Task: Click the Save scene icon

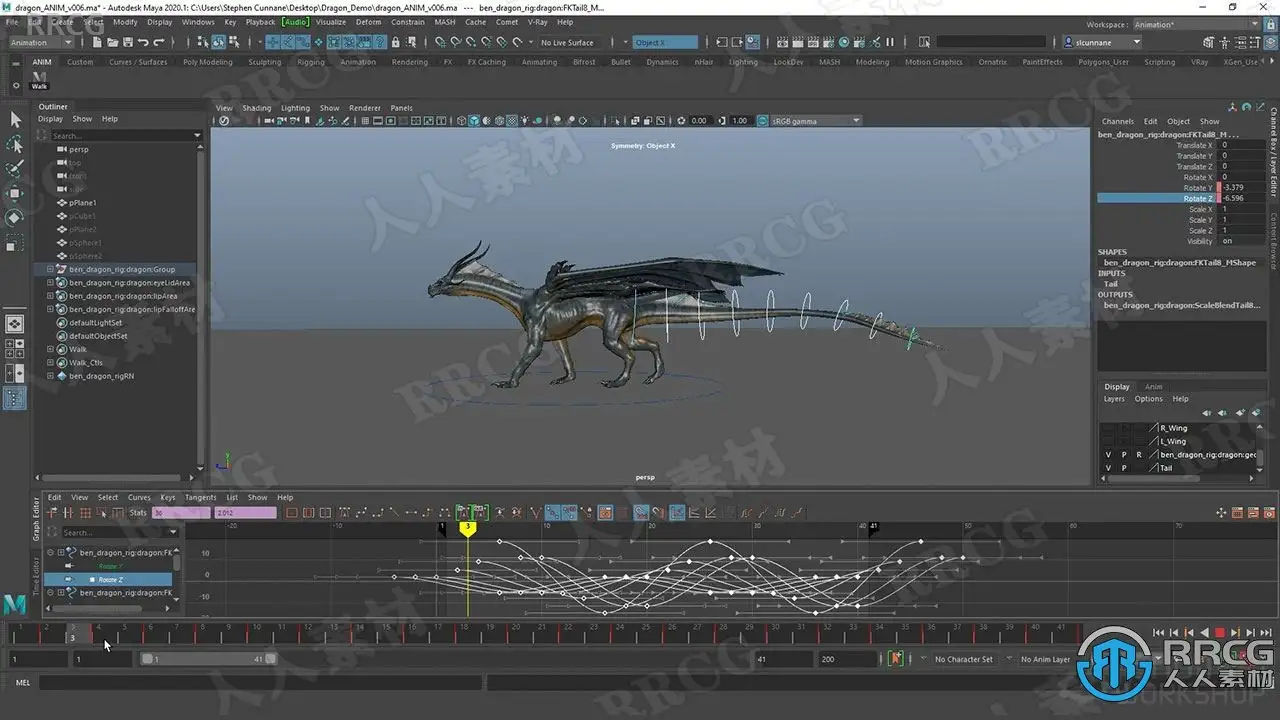Action: pyautogui.click(x=127, y=42)
